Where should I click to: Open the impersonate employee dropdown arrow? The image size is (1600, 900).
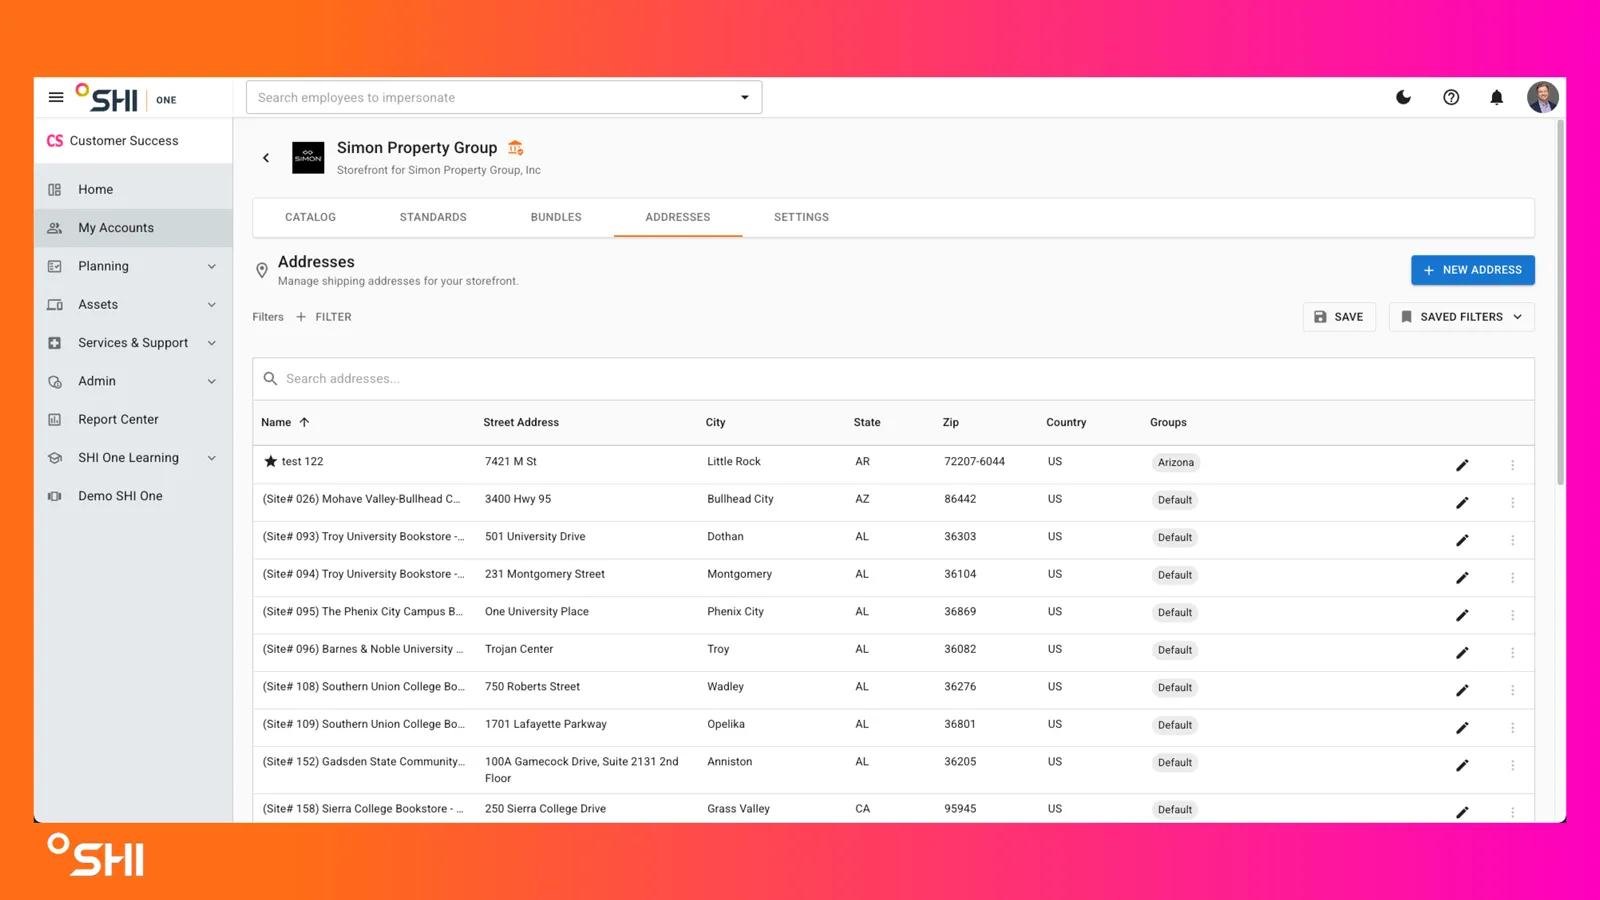point(744,98)
